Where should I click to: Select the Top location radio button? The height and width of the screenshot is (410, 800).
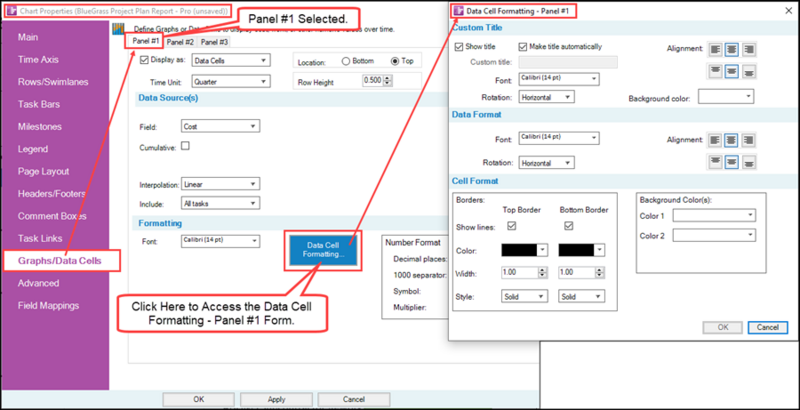394,61
